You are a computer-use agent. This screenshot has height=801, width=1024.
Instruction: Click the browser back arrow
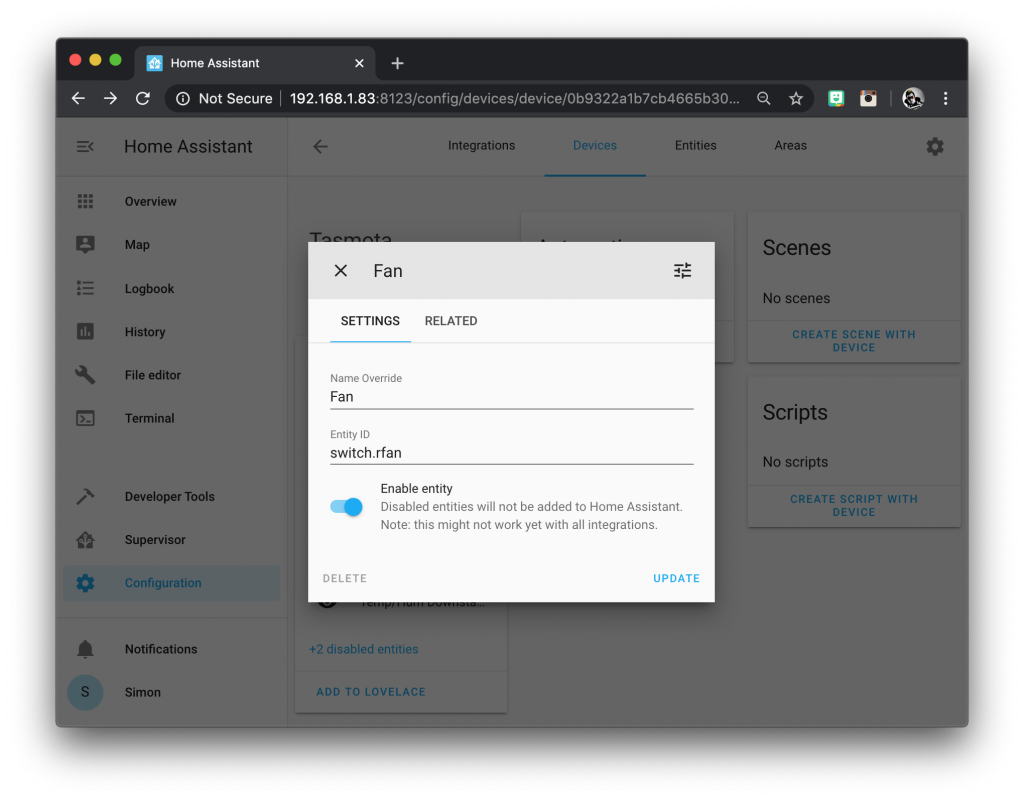point(78,99)
